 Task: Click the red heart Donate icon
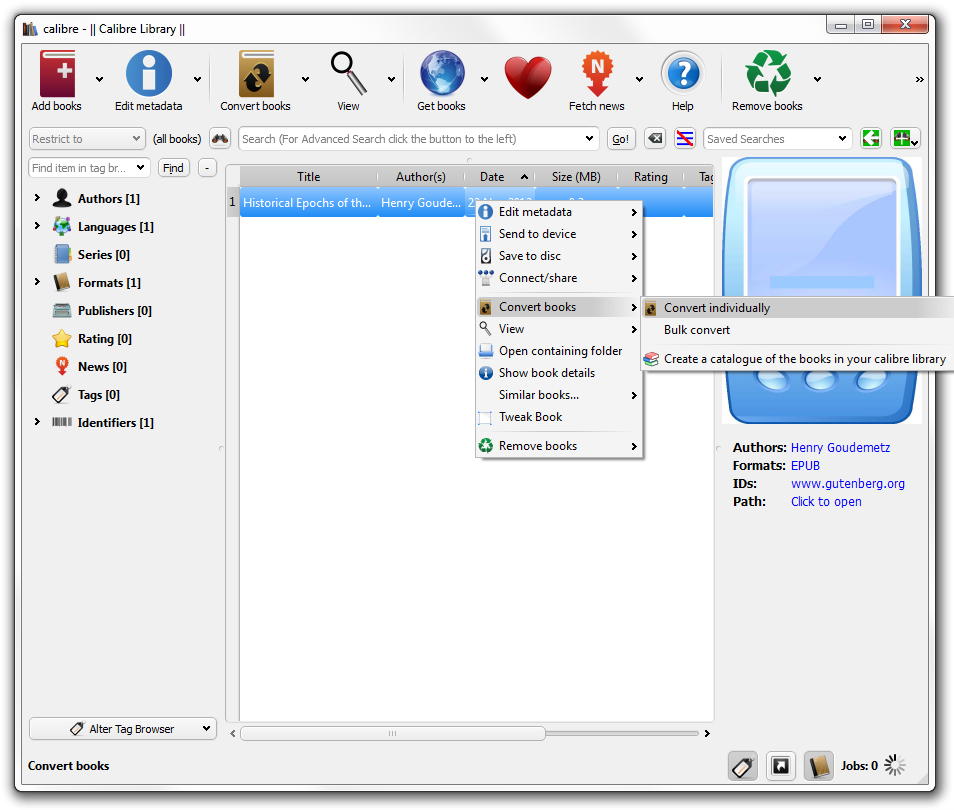528,77
